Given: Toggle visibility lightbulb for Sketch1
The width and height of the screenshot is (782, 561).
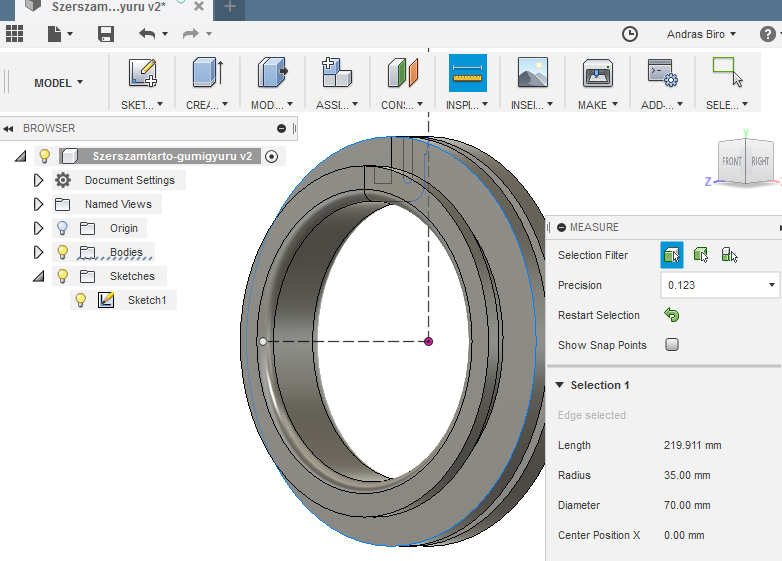Looking at the screenshot, I should pos(81,300).
